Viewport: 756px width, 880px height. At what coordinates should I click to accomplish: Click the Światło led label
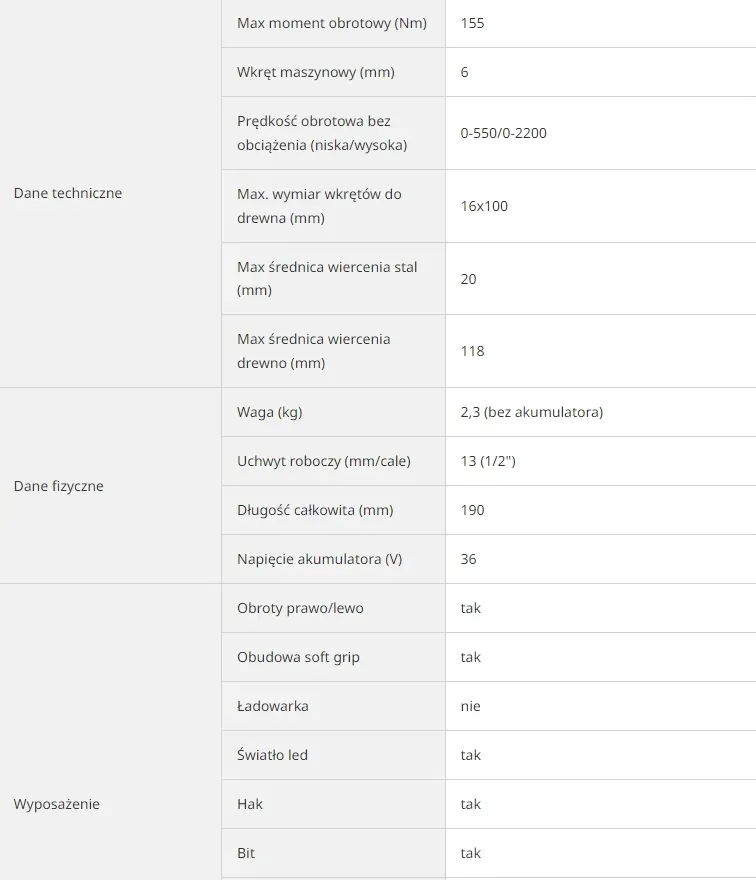[x=272, y=755]
